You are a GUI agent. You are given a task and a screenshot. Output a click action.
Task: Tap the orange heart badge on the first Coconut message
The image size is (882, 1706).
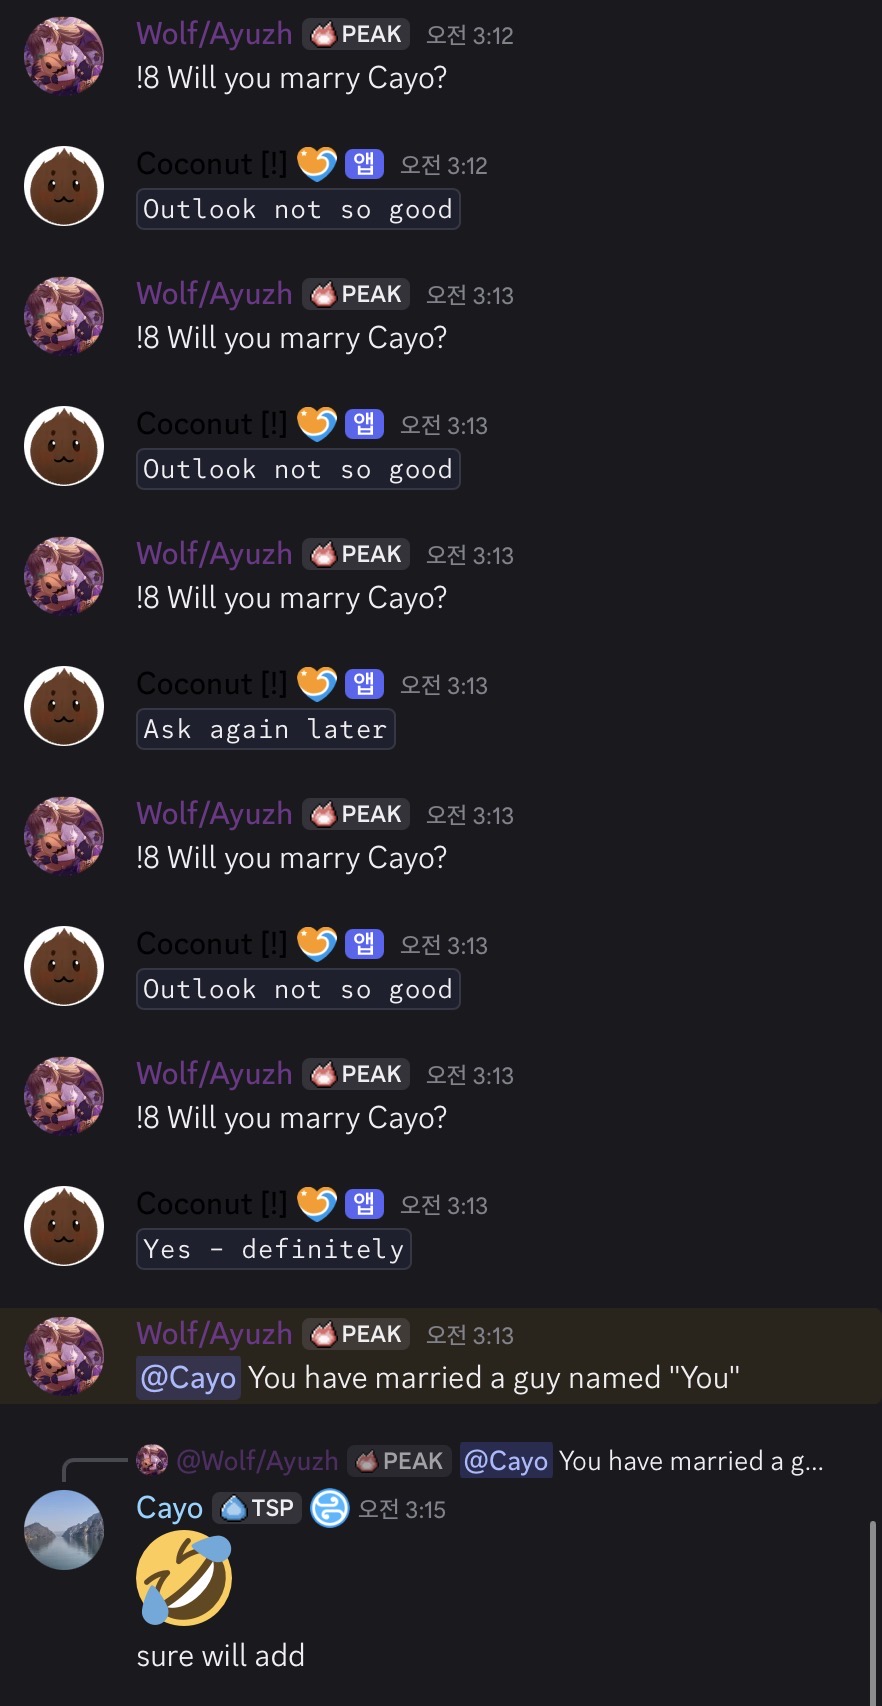click(317, 164)
